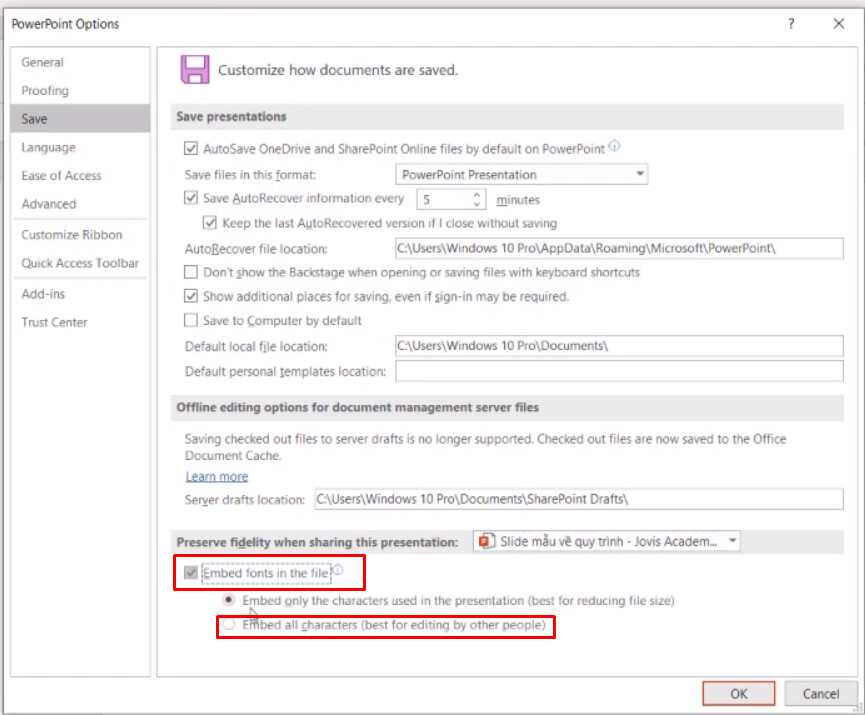Uncheck Embed fonts in the file

click(x=190, y=574)
